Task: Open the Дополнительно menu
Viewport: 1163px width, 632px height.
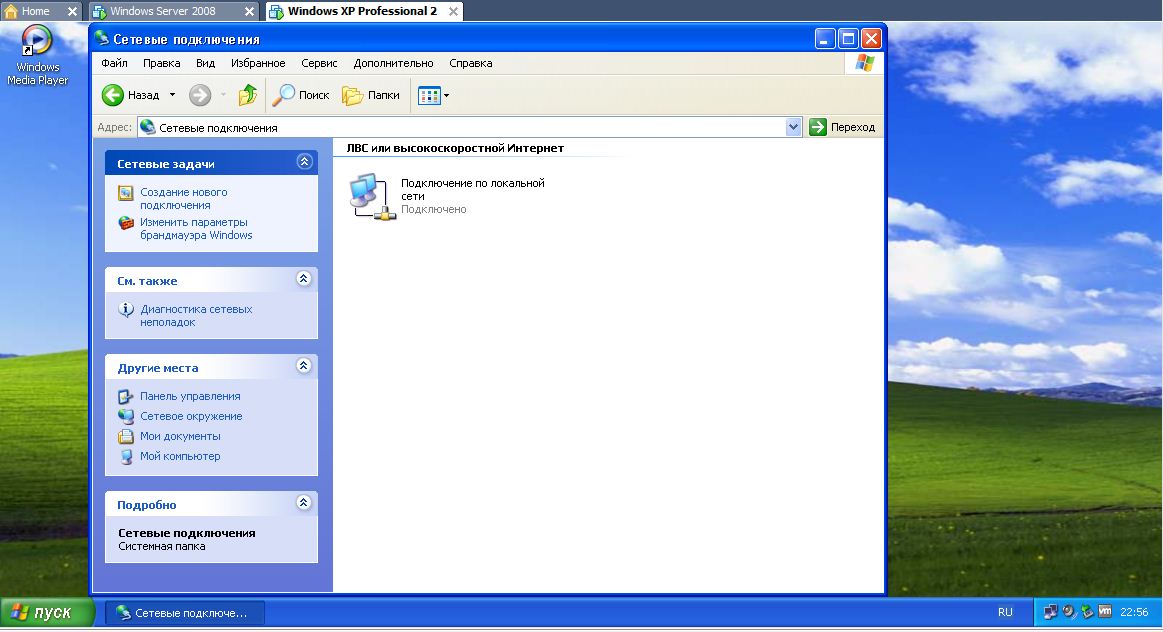Action: point(393,63)
